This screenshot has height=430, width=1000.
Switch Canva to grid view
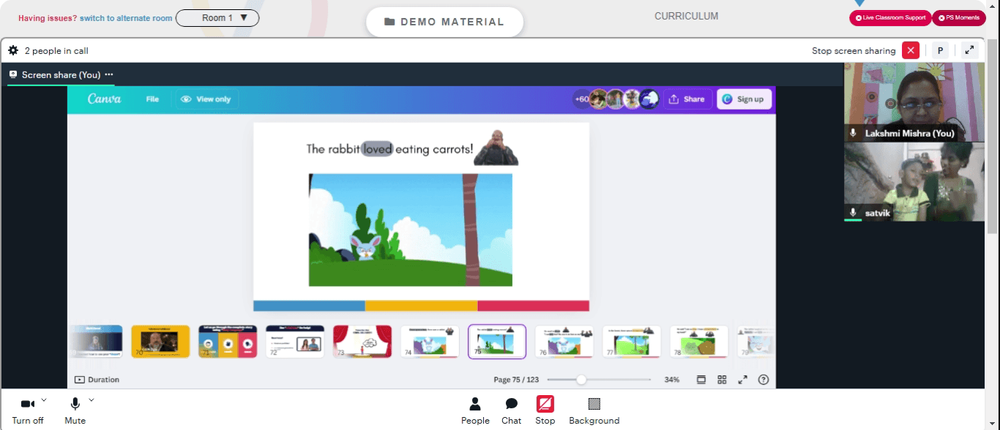[x=722, y=380]
